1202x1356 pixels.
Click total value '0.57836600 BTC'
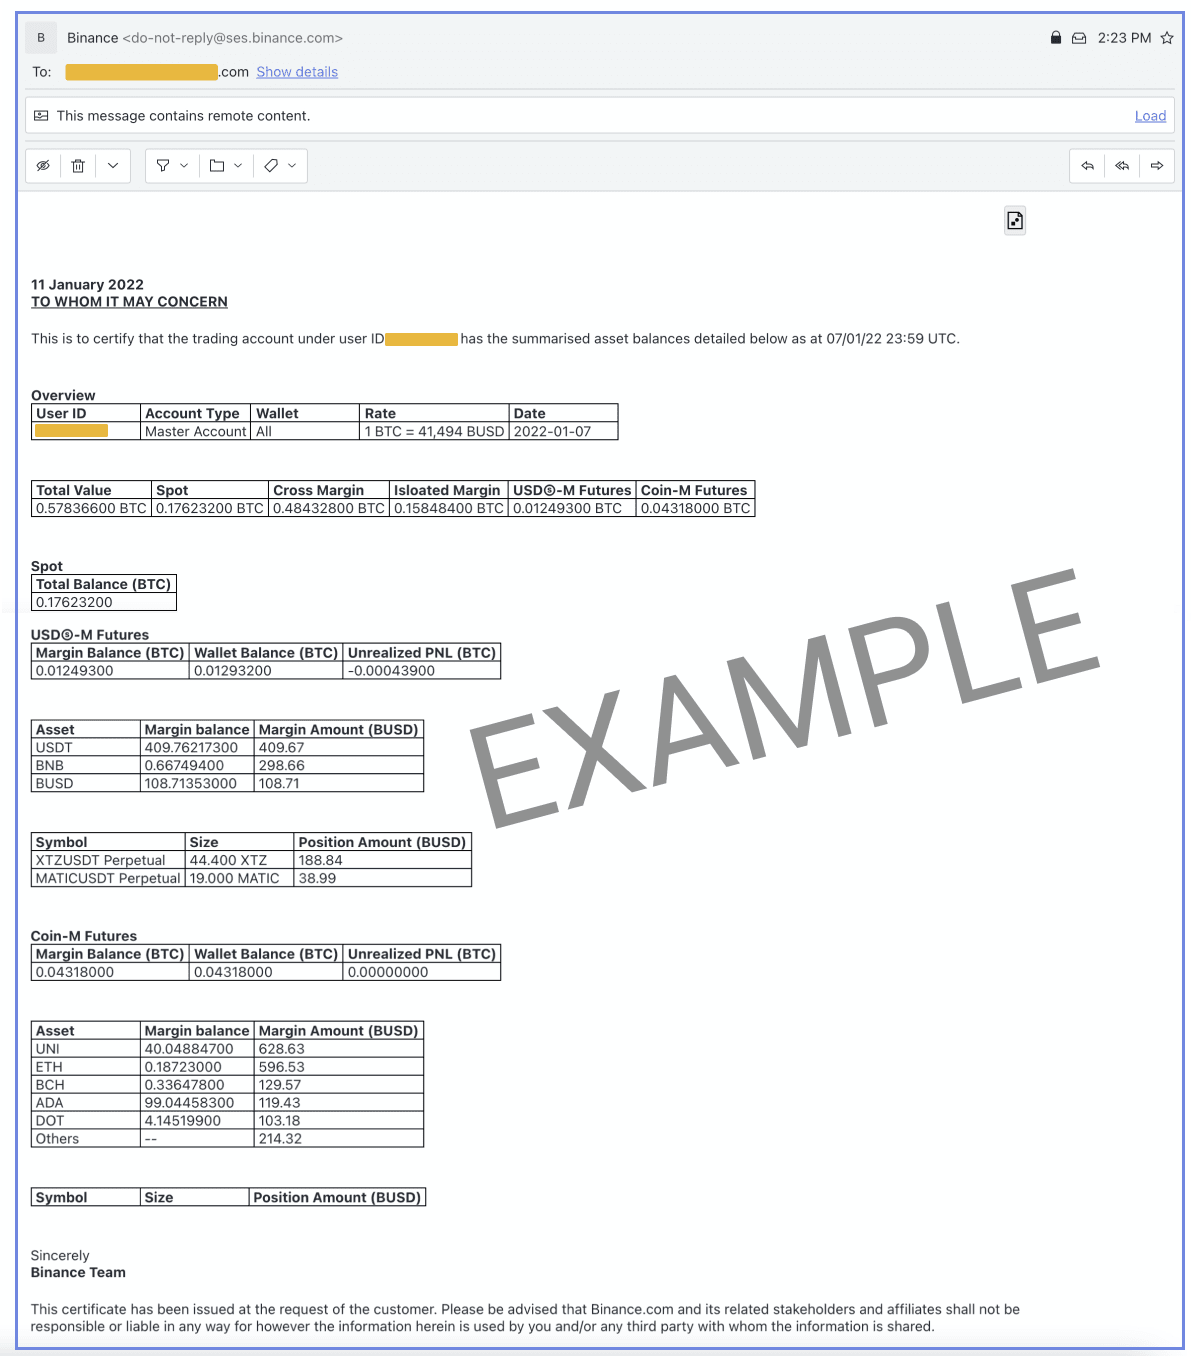[91, 508]
